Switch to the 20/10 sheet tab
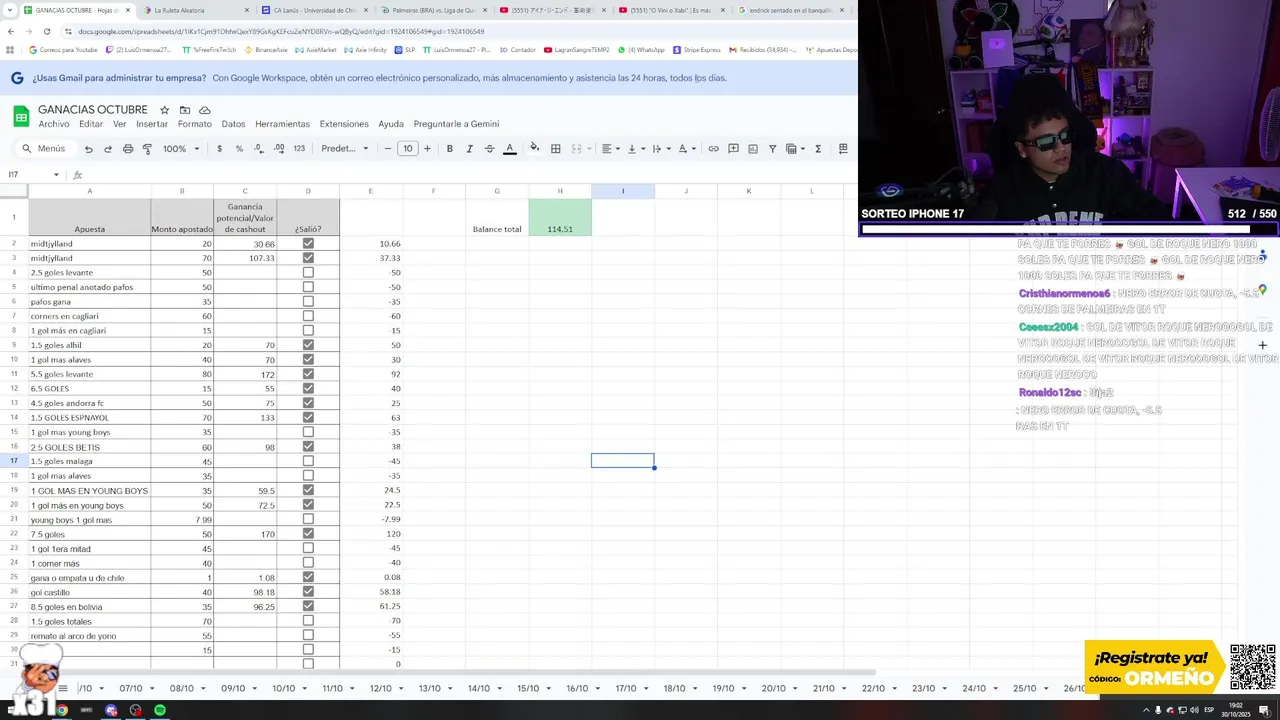This screenshot has height=720, width=1280. [773, 689]
